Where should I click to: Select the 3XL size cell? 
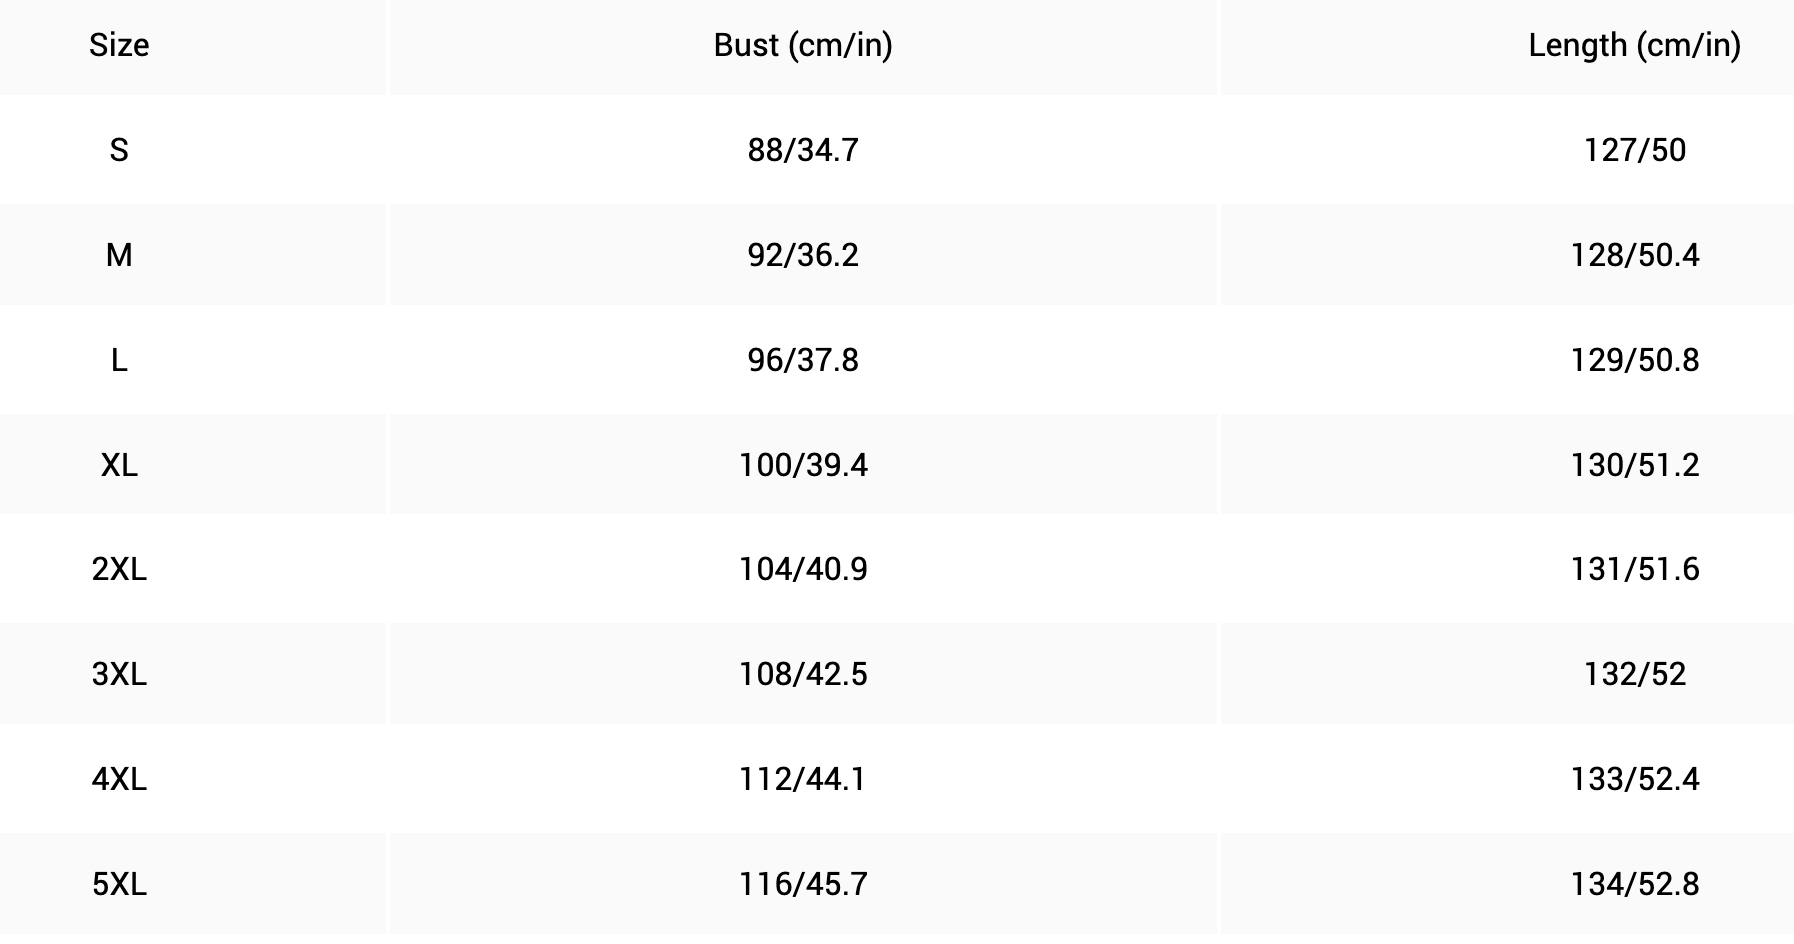[x=119, y=674]
